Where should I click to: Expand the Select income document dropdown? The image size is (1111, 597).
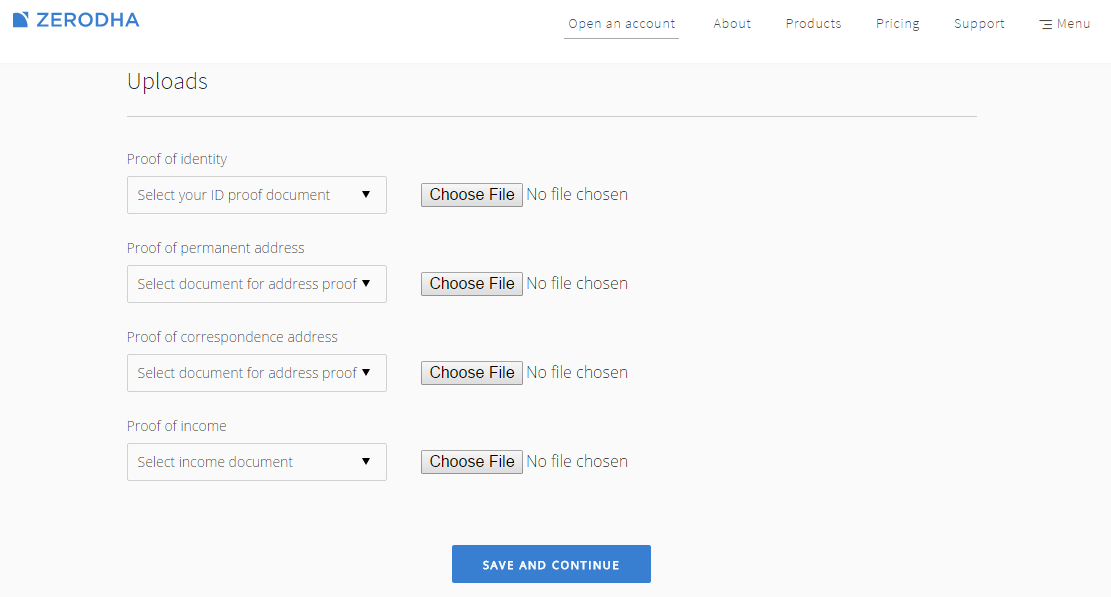(x=256, y=462)
